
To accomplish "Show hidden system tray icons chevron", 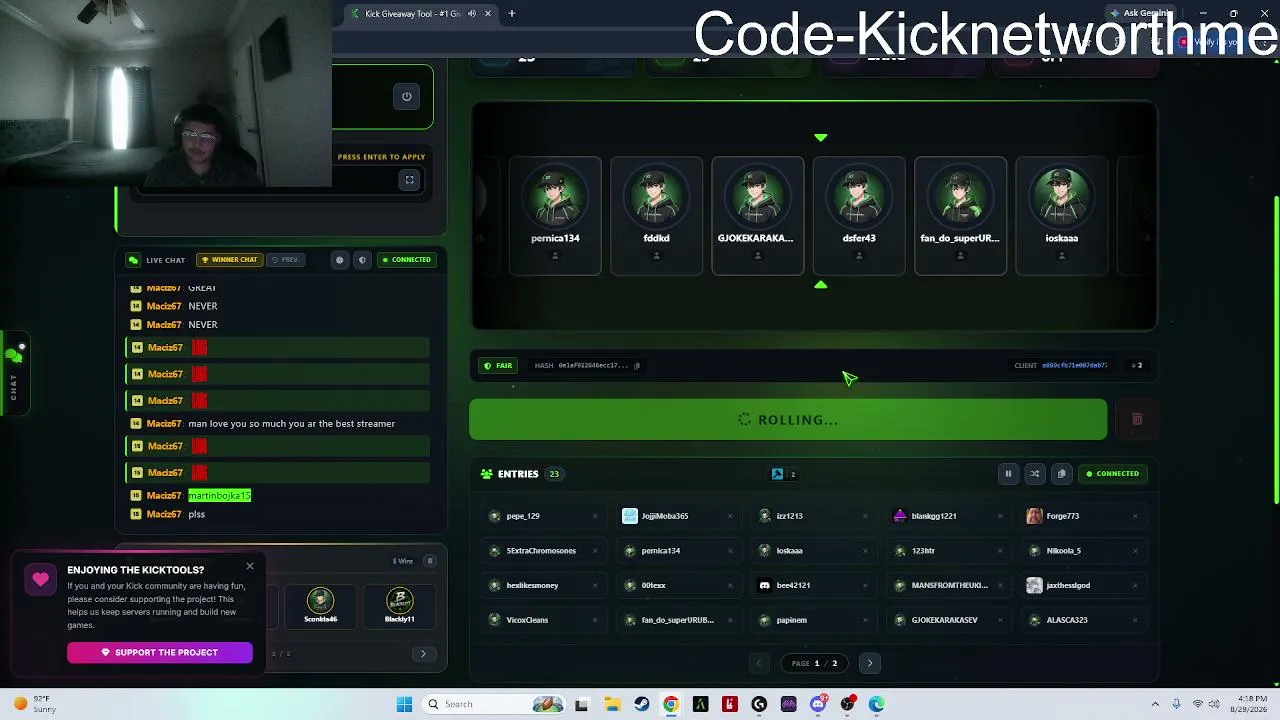I will [x=1155, y=704].
